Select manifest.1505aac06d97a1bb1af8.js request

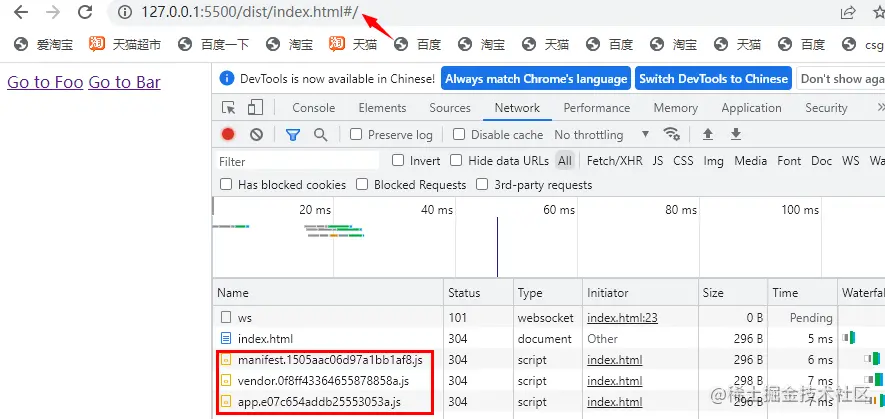pyautogui.click(x=549, y=360)
